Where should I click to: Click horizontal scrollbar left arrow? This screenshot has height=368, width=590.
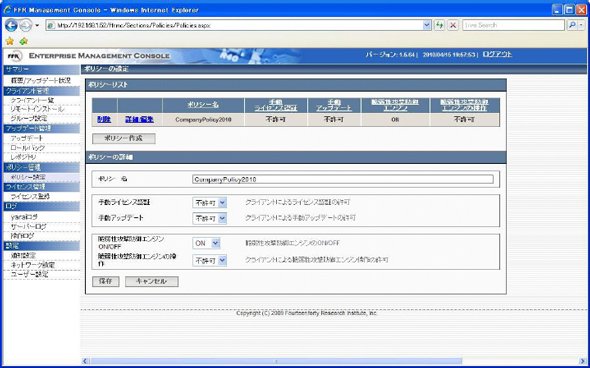85,361
